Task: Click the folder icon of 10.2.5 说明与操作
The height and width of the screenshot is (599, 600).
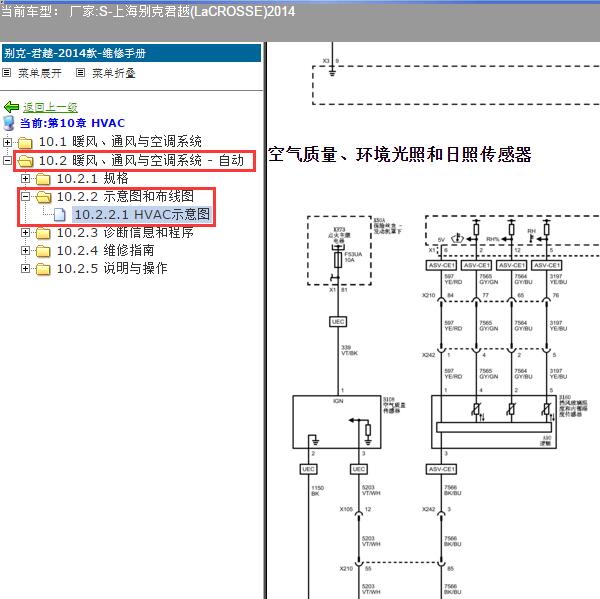Action: click(43, 269)
